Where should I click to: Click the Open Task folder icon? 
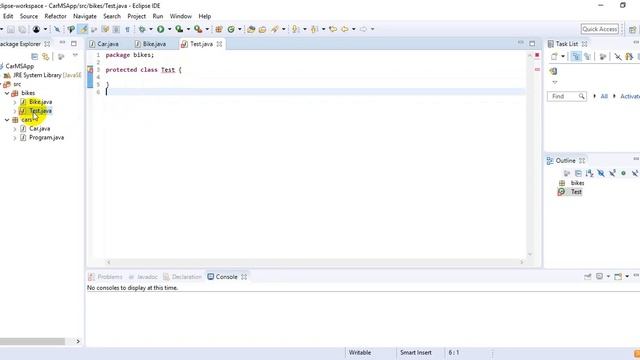click(262, 29)
